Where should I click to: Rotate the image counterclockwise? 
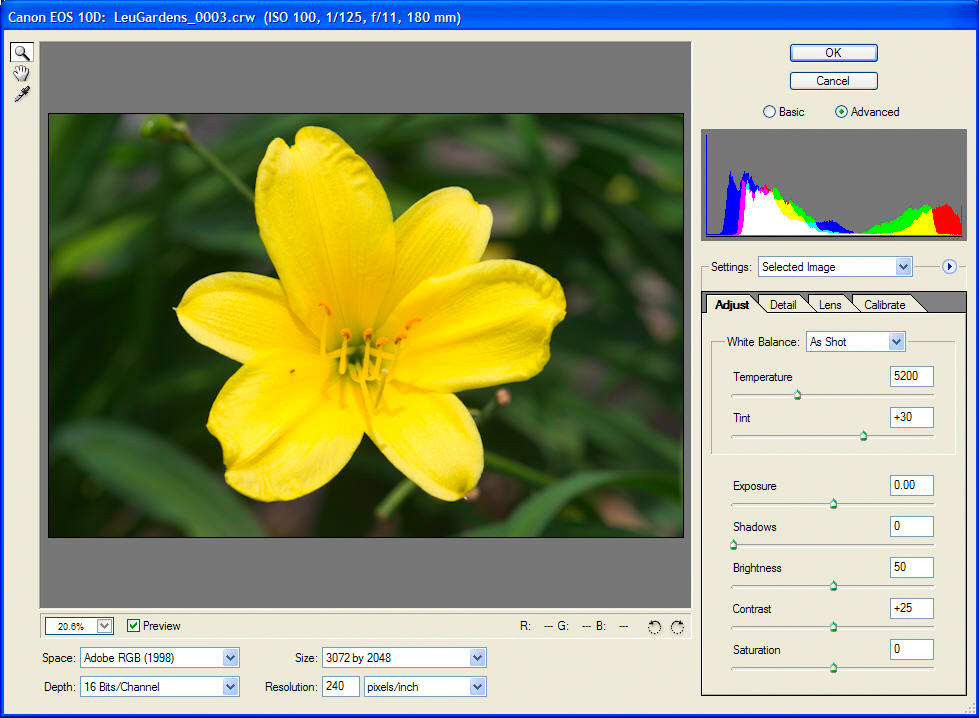click(x=655, y=626)
